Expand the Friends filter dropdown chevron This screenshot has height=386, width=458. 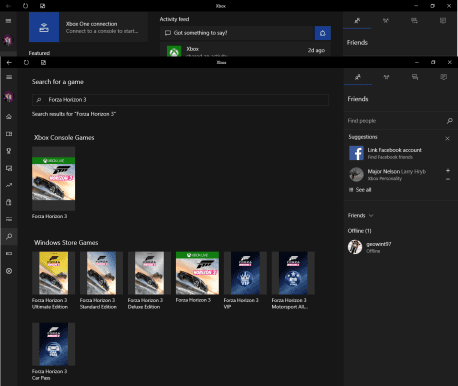tap(371, 215)
